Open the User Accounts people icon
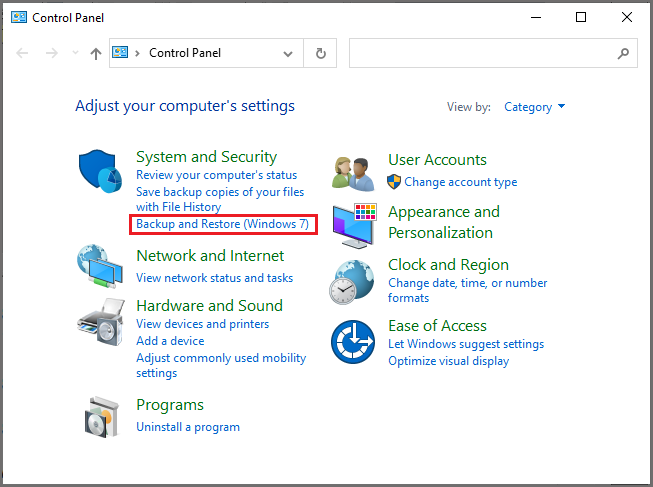This screenshot has width=653, height=487. tap(353, 174)
